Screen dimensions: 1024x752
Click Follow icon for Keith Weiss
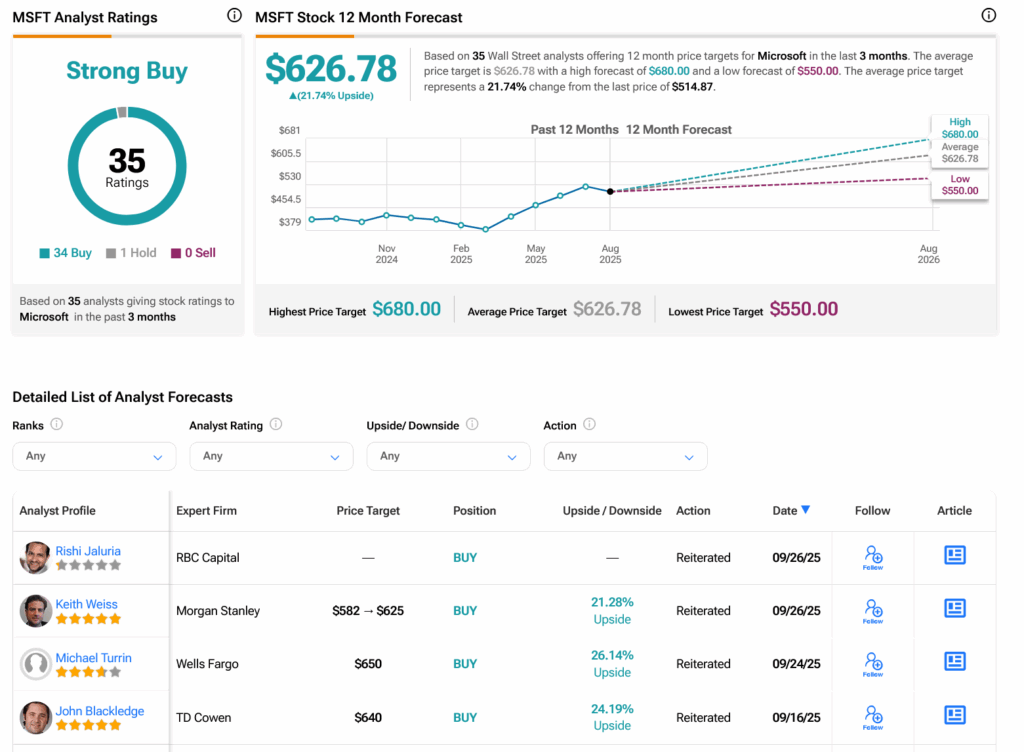pos(873,610)
